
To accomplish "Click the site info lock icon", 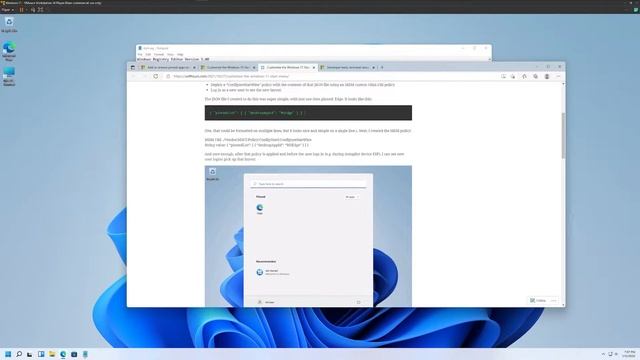I will point(168,76).
